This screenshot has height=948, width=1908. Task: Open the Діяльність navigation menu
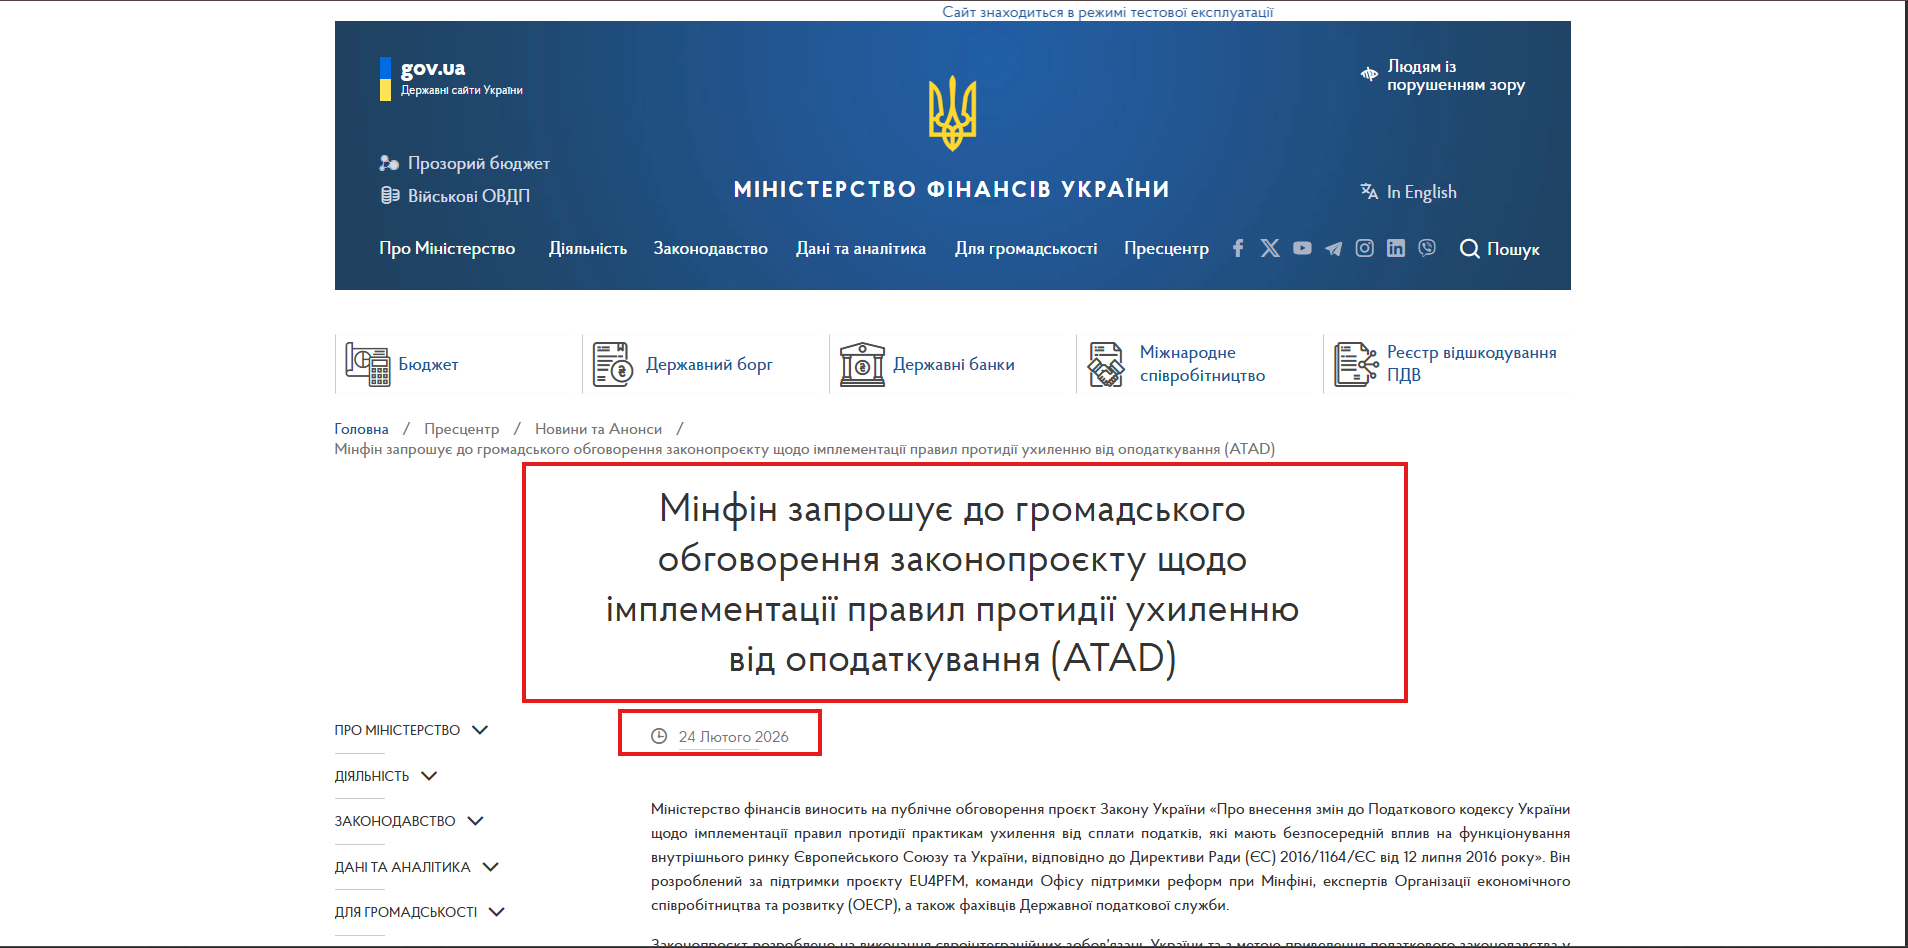coord(588,248)
